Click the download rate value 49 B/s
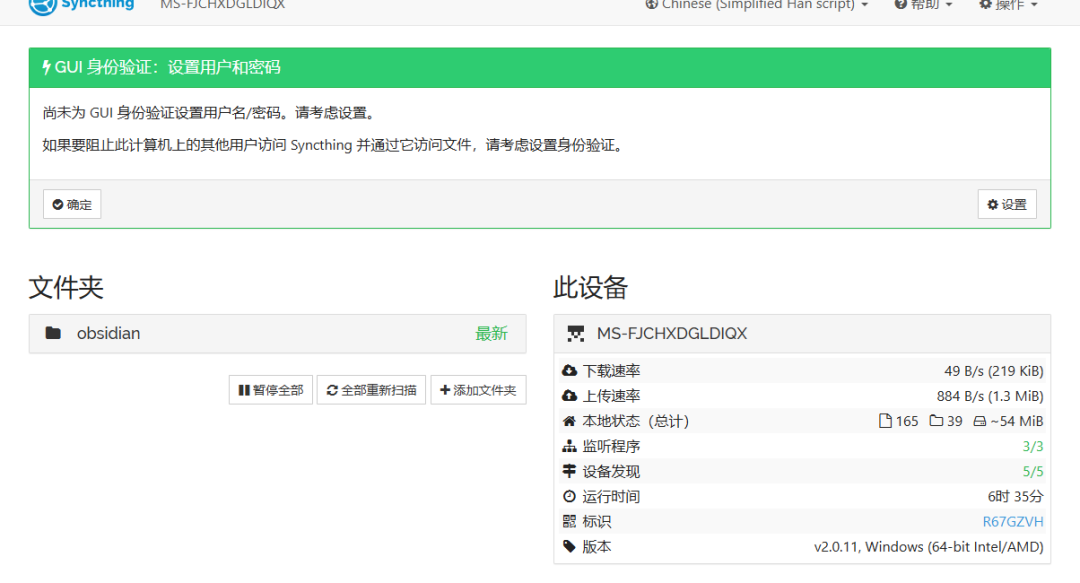Image resolution: width=1080 pixels, height=583 pixels. (x=993, y=371)
